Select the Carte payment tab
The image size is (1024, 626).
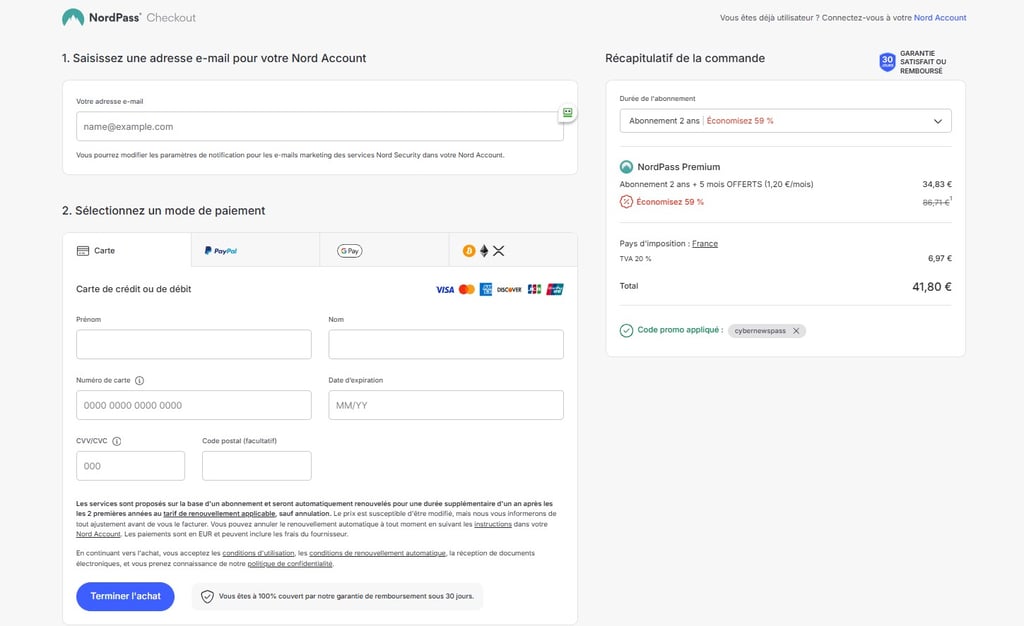127,251
